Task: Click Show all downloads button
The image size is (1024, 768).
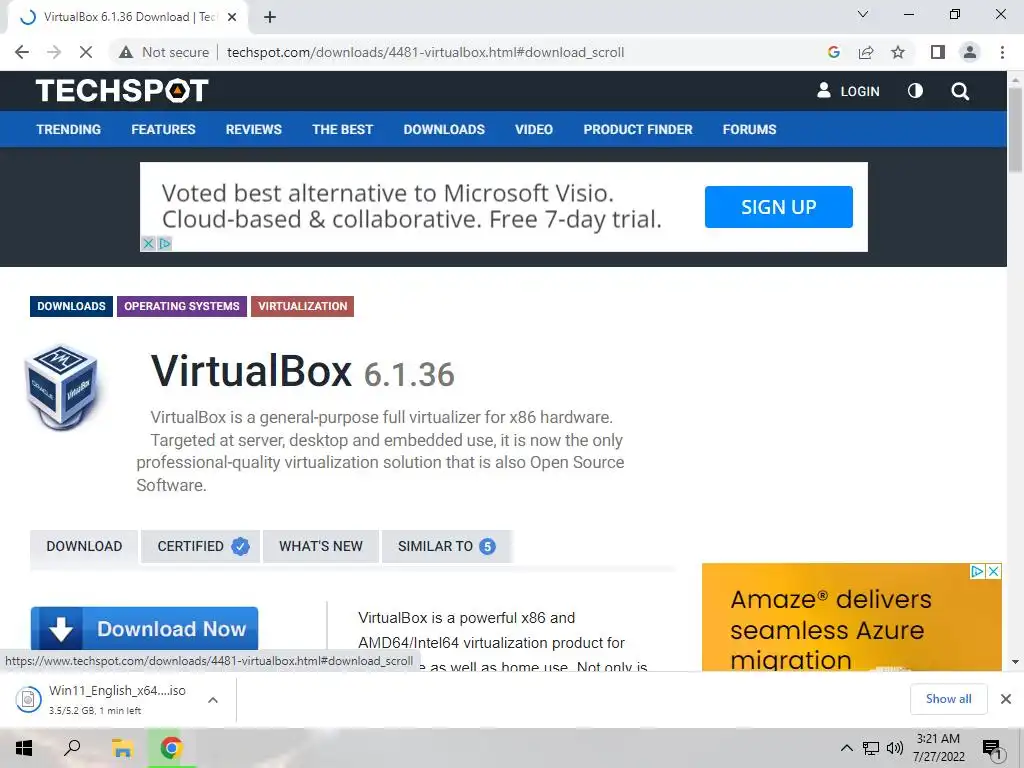Action: point(948,699)
